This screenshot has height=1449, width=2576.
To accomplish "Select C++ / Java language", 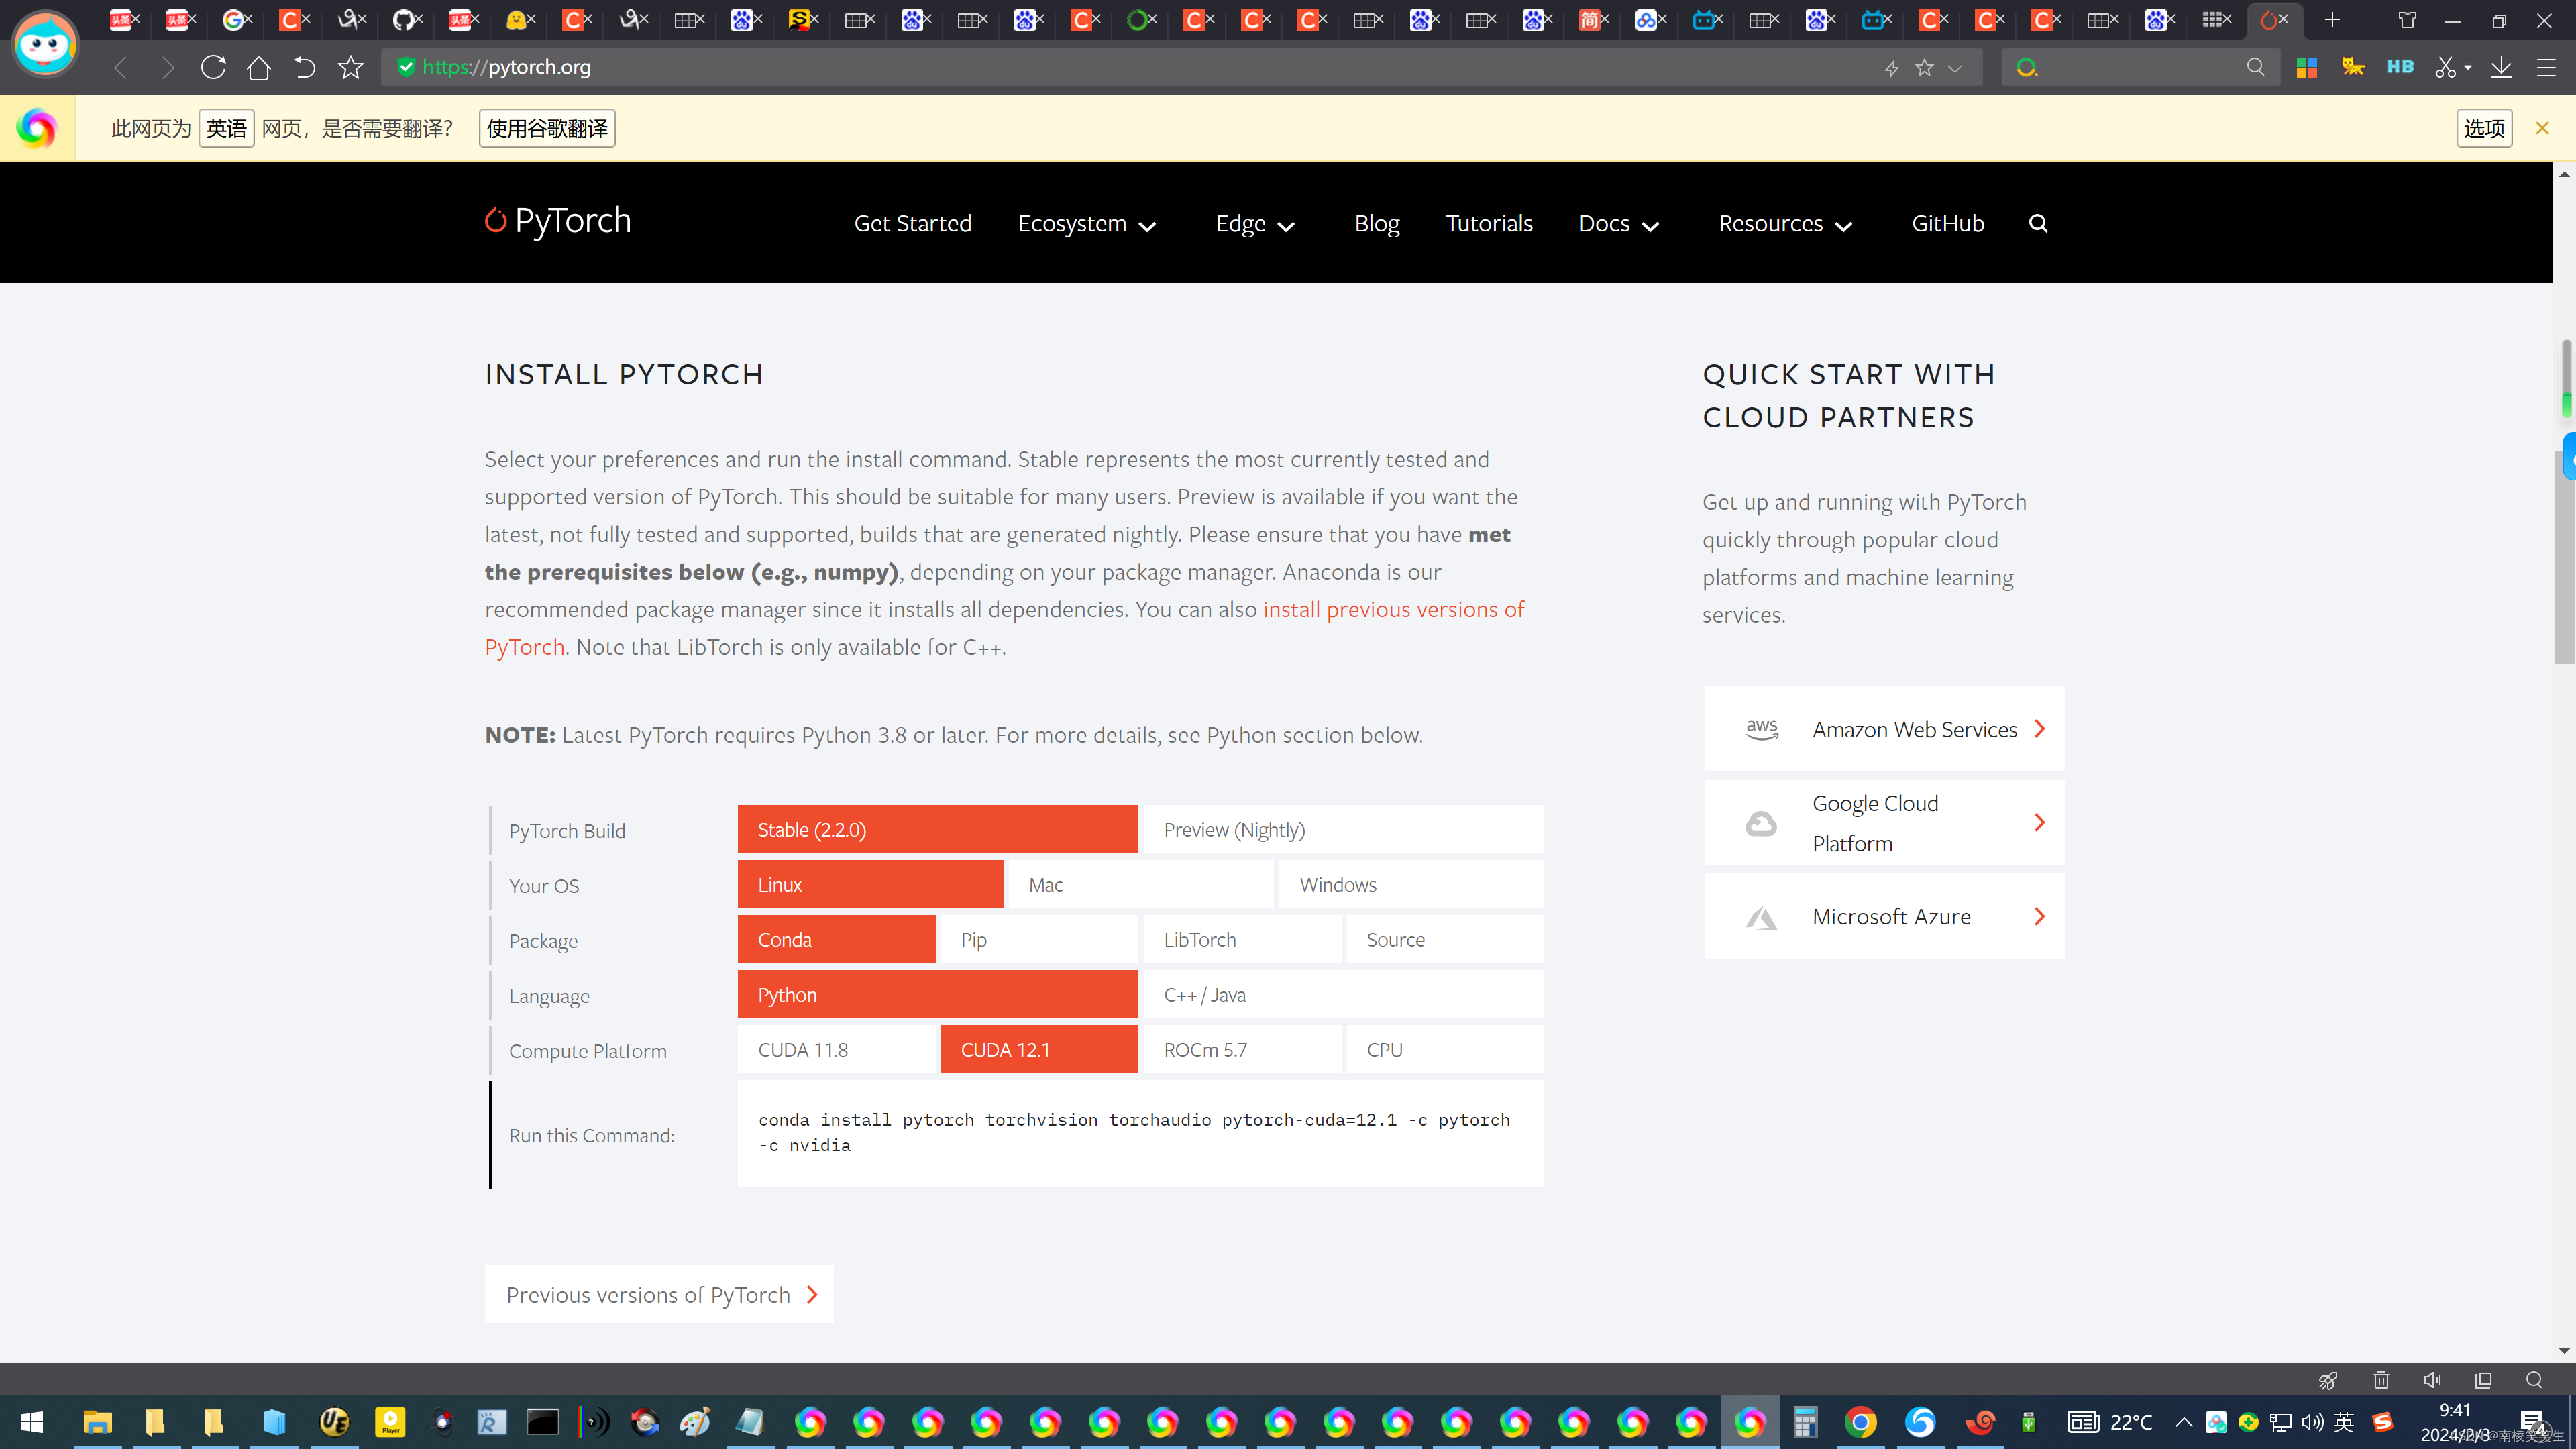I will click(1343, 994).
